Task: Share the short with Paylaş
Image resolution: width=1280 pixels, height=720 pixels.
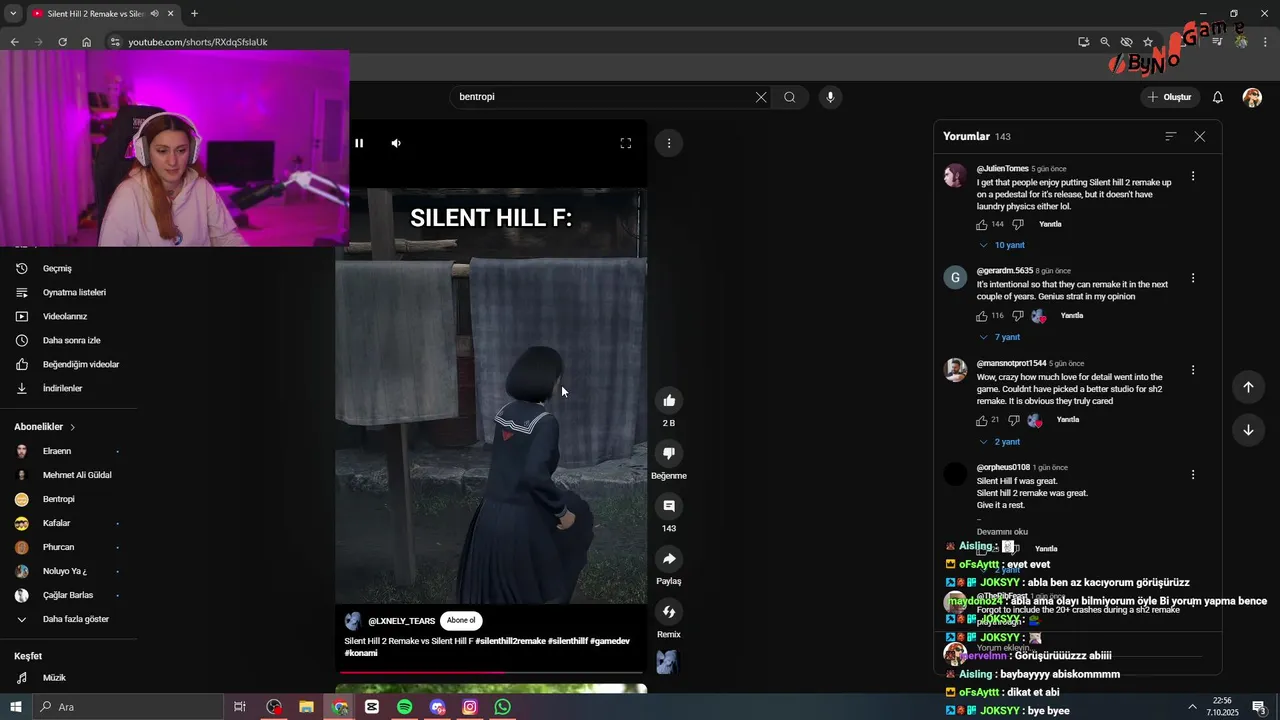Action: pos(669,559)
